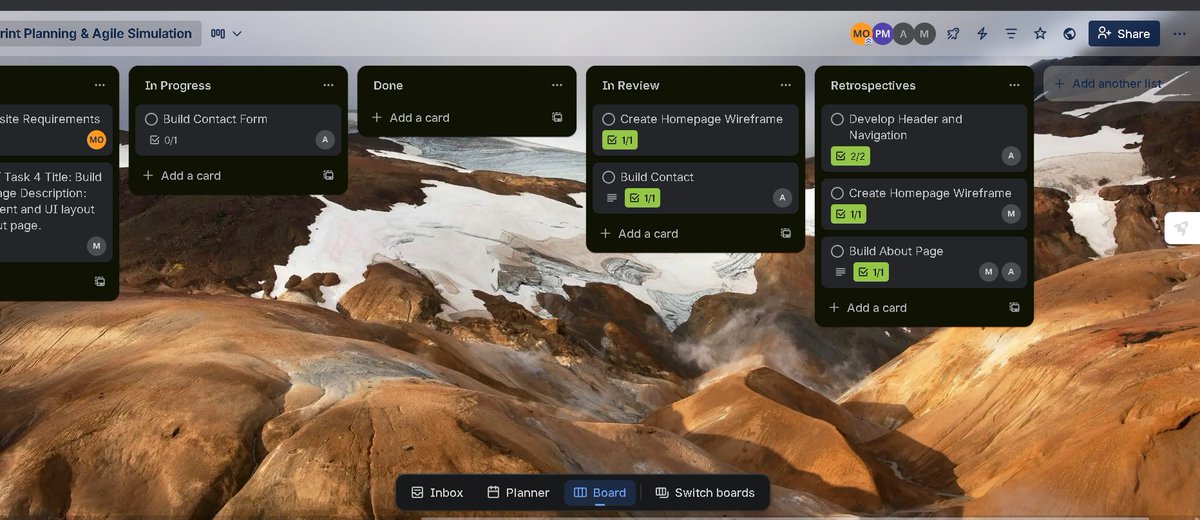The image size is (1200, 520).
Task: Click the MO member avatar in header
Action: tap(862, 34)
